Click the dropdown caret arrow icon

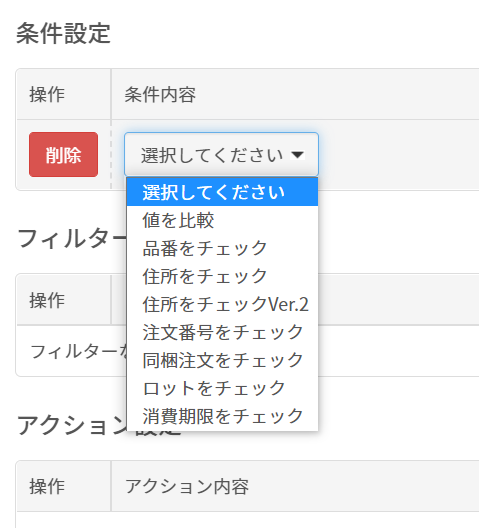tap(297, 155)
